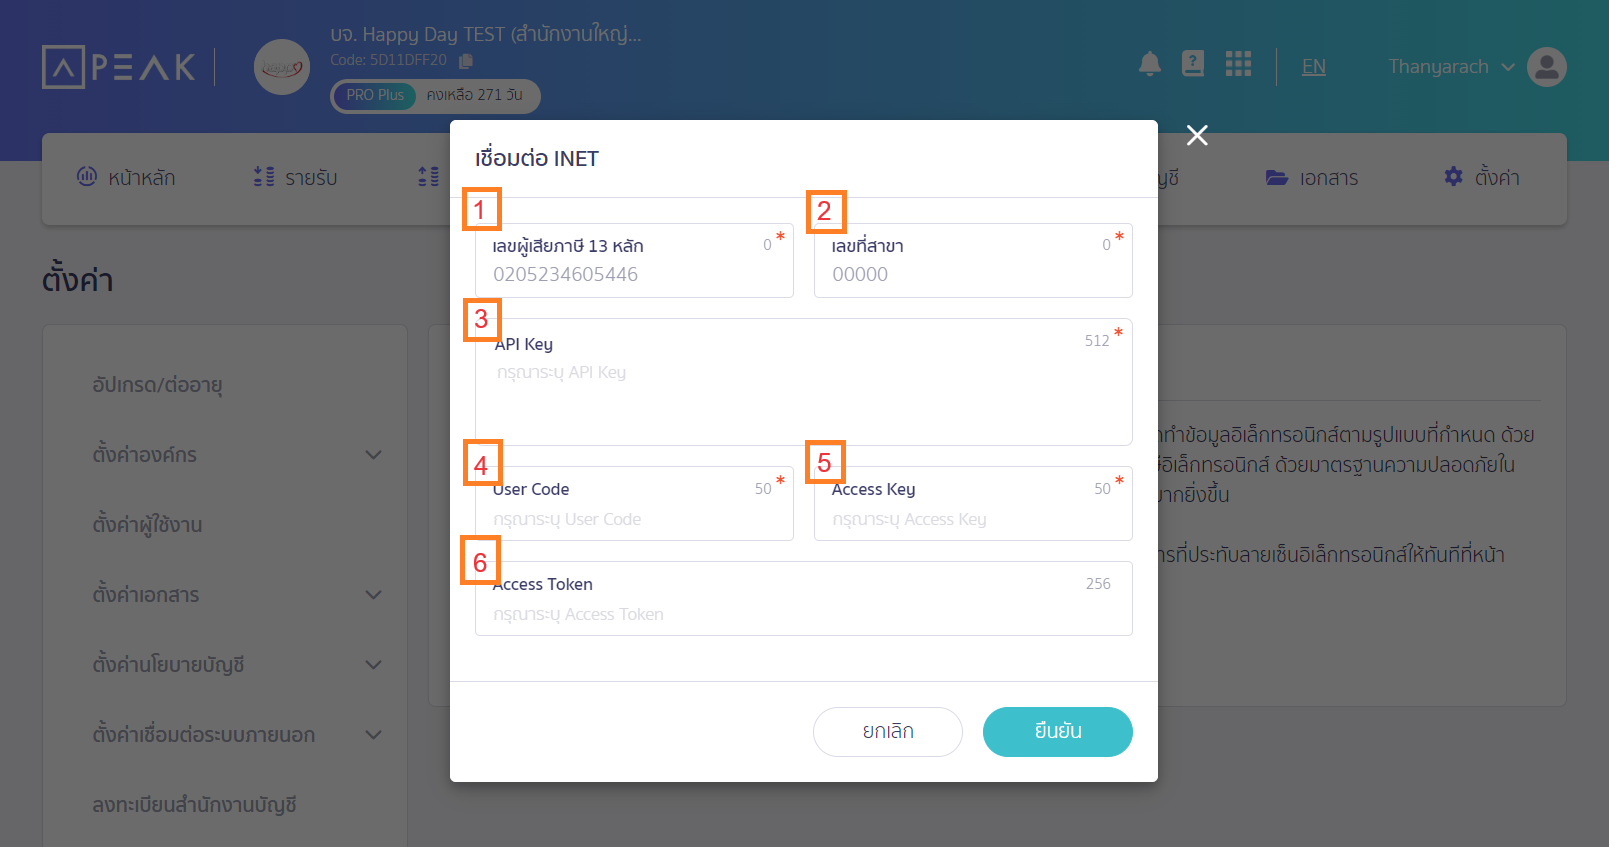Click the user profile avatar icon
The image size is (1609, 847).
click(1546, 67)
